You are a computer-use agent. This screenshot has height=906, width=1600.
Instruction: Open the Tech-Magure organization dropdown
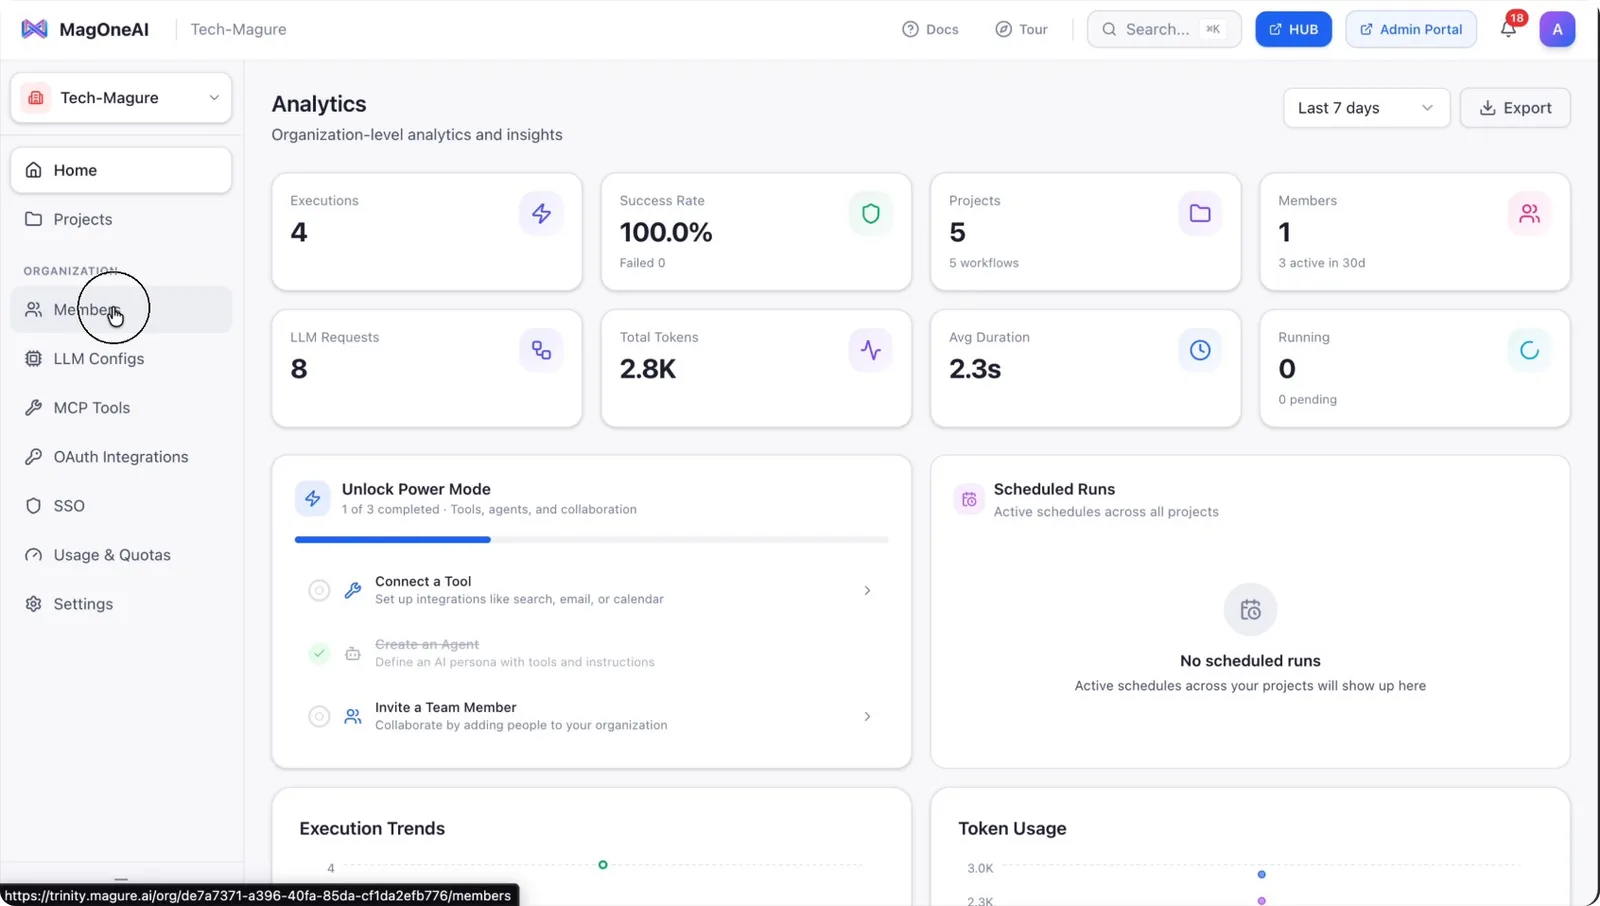(121, 98)
